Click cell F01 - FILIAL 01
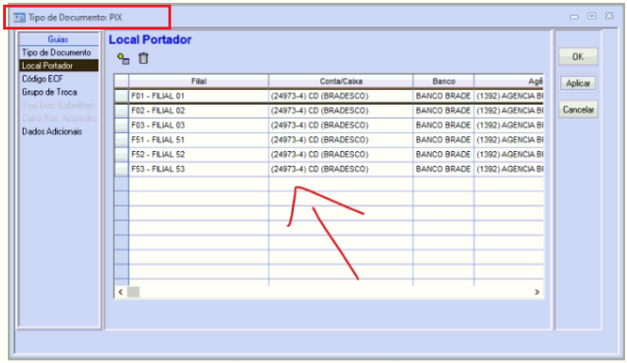This screenshot has width=627, height=363. point(199,96)
